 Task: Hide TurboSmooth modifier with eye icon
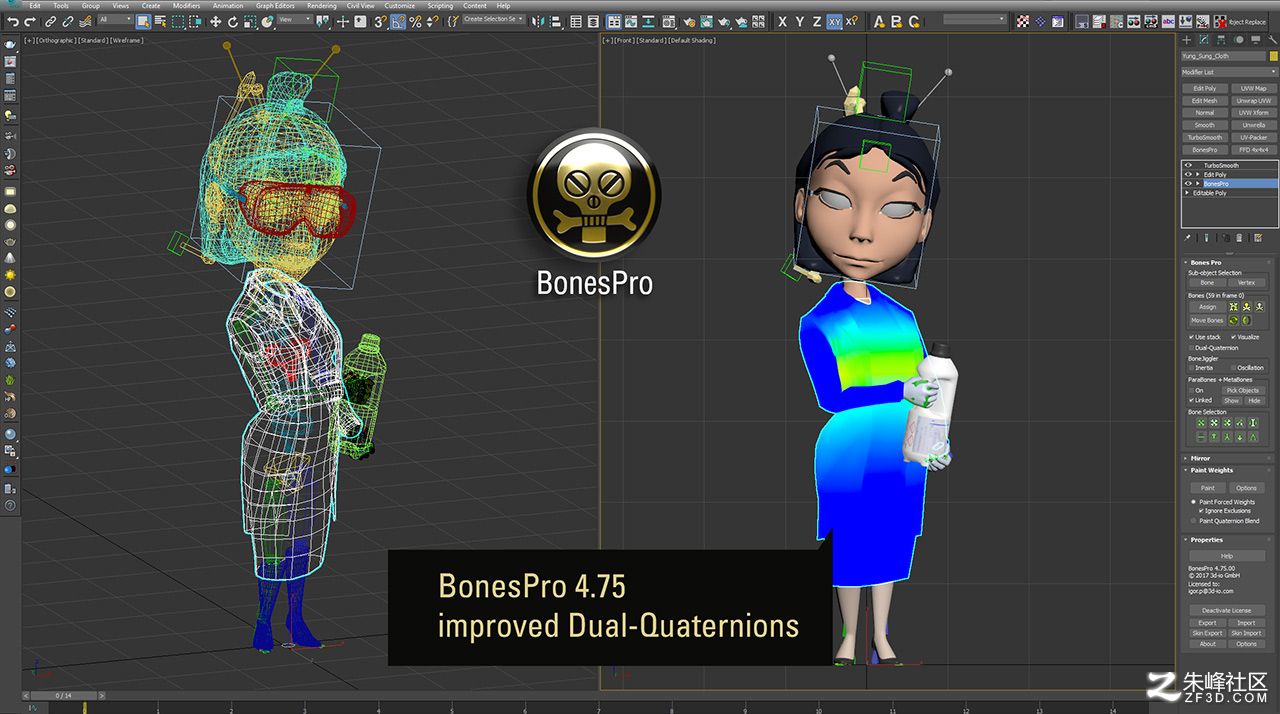1188,165
